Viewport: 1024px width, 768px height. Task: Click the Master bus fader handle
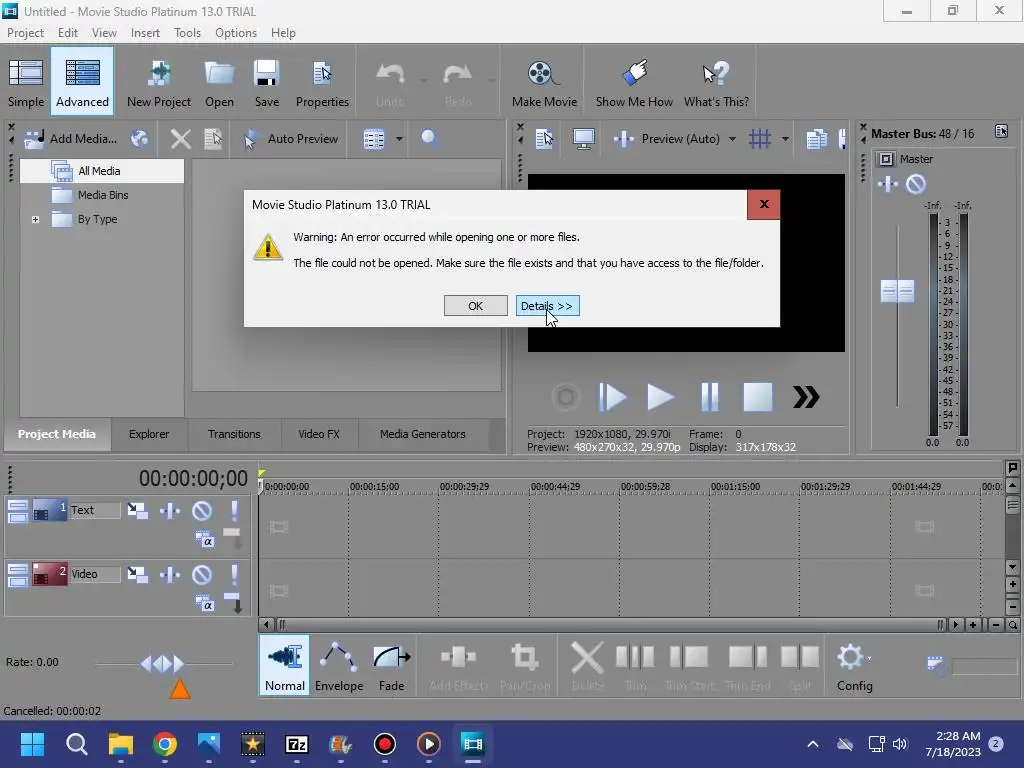click(x=897, y=291)
